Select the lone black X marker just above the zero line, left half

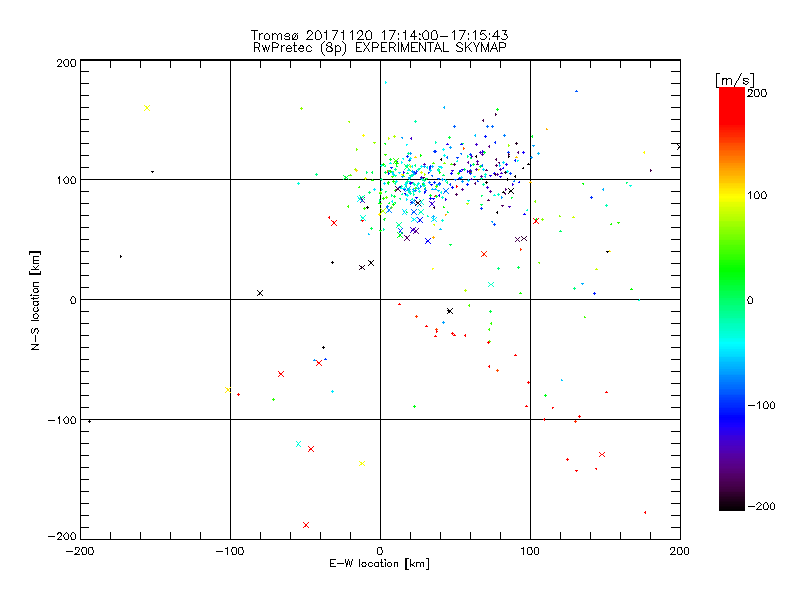point(260,293)
